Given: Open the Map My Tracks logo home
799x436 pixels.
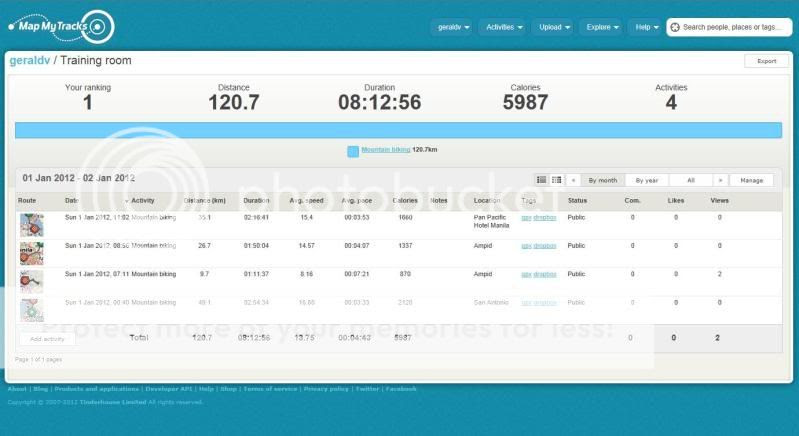Looking at the screenshot, I should point(61,26).
